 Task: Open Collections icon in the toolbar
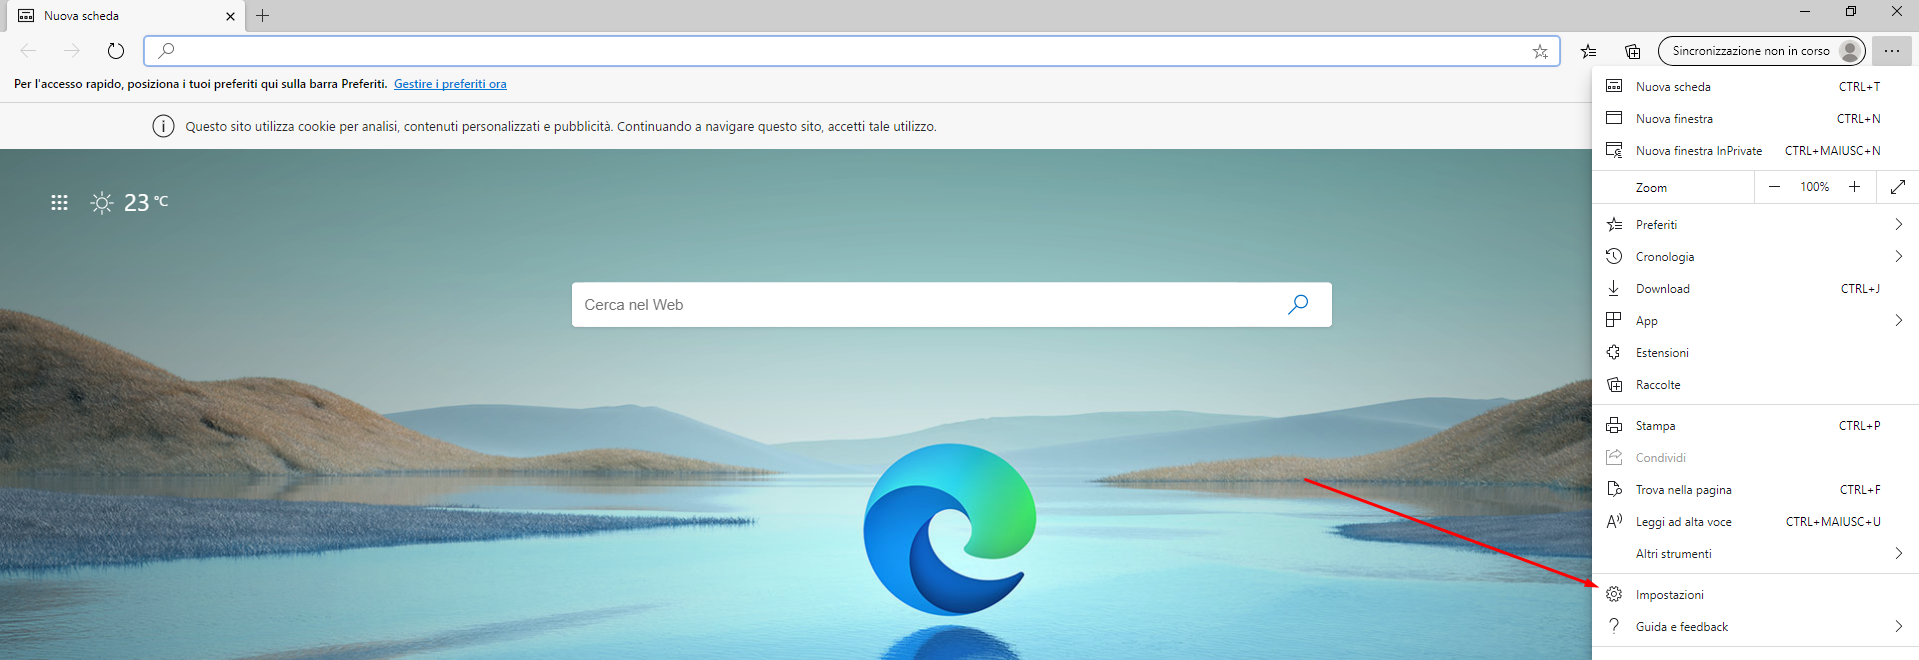(1632, 51)
